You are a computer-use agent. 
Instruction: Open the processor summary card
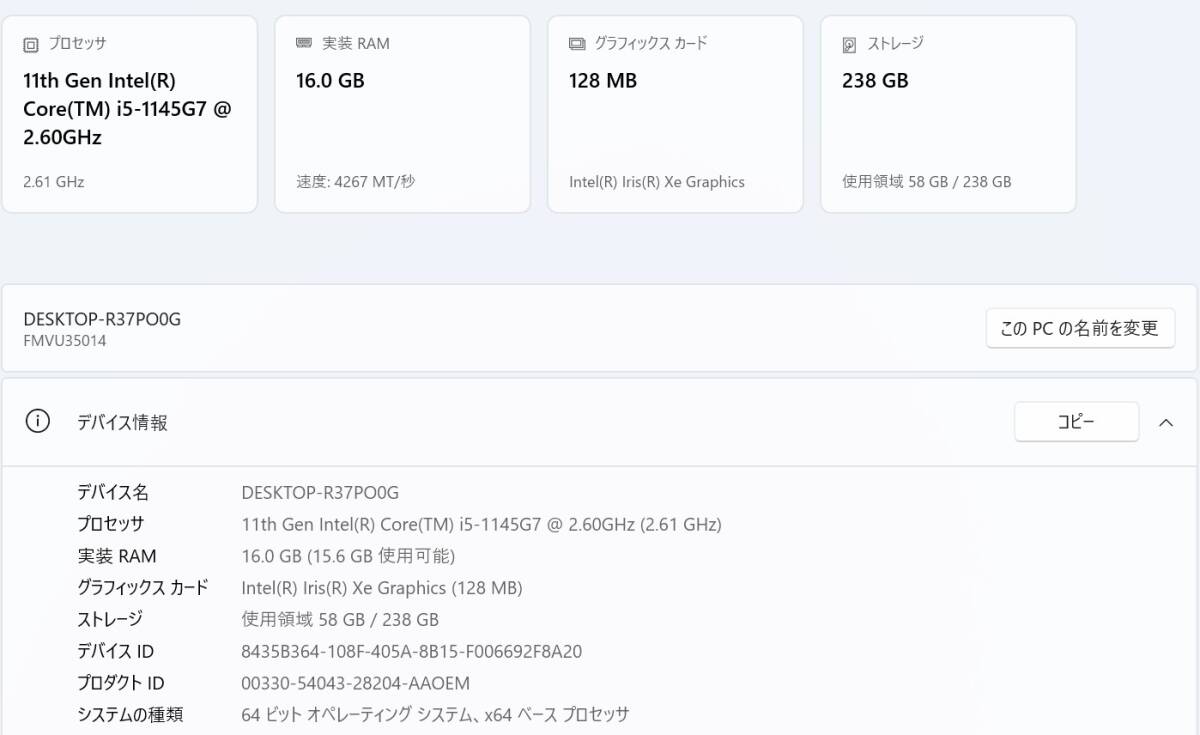(x=130, y=114)
